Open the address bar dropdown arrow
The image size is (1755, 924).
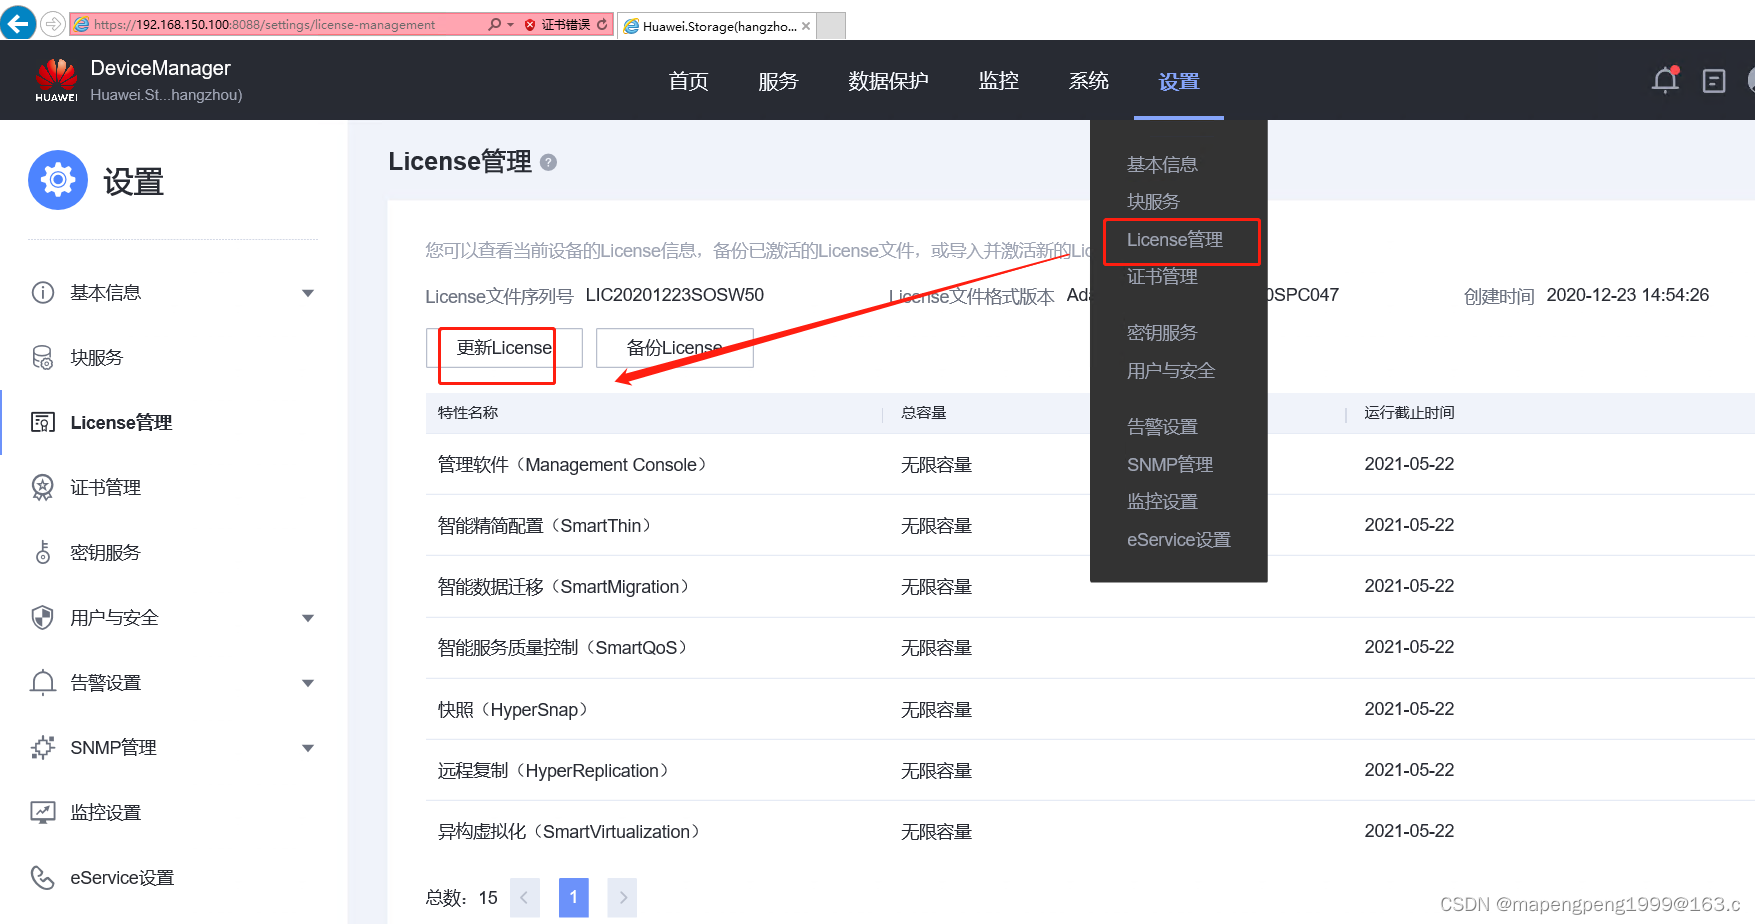(511, 25)
